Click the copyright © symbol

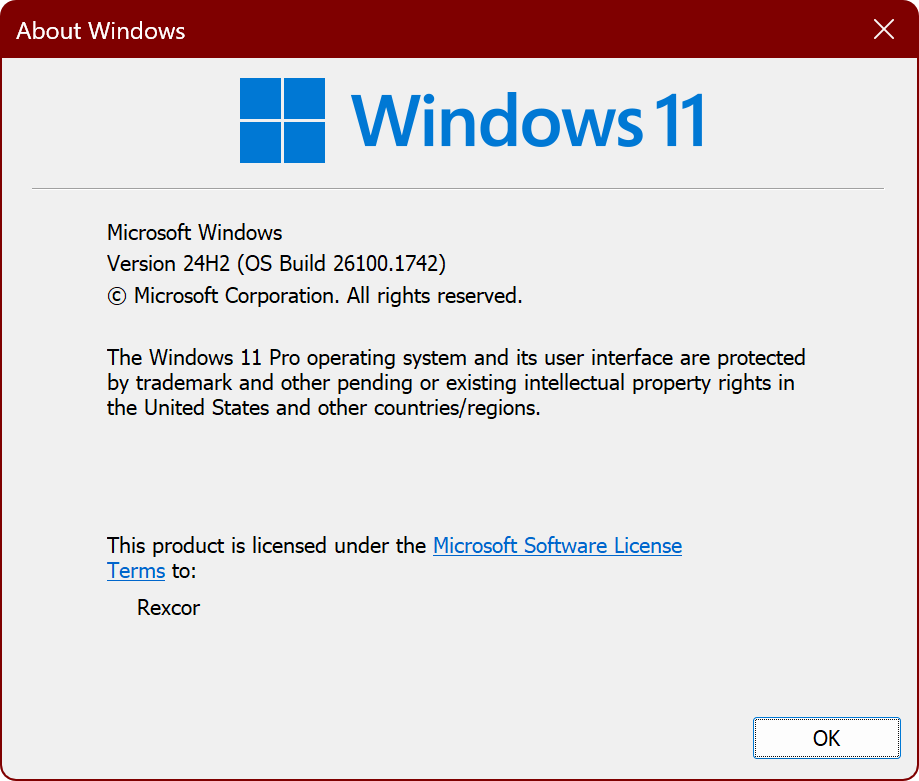pyautogui.click(x=117, y=296)
